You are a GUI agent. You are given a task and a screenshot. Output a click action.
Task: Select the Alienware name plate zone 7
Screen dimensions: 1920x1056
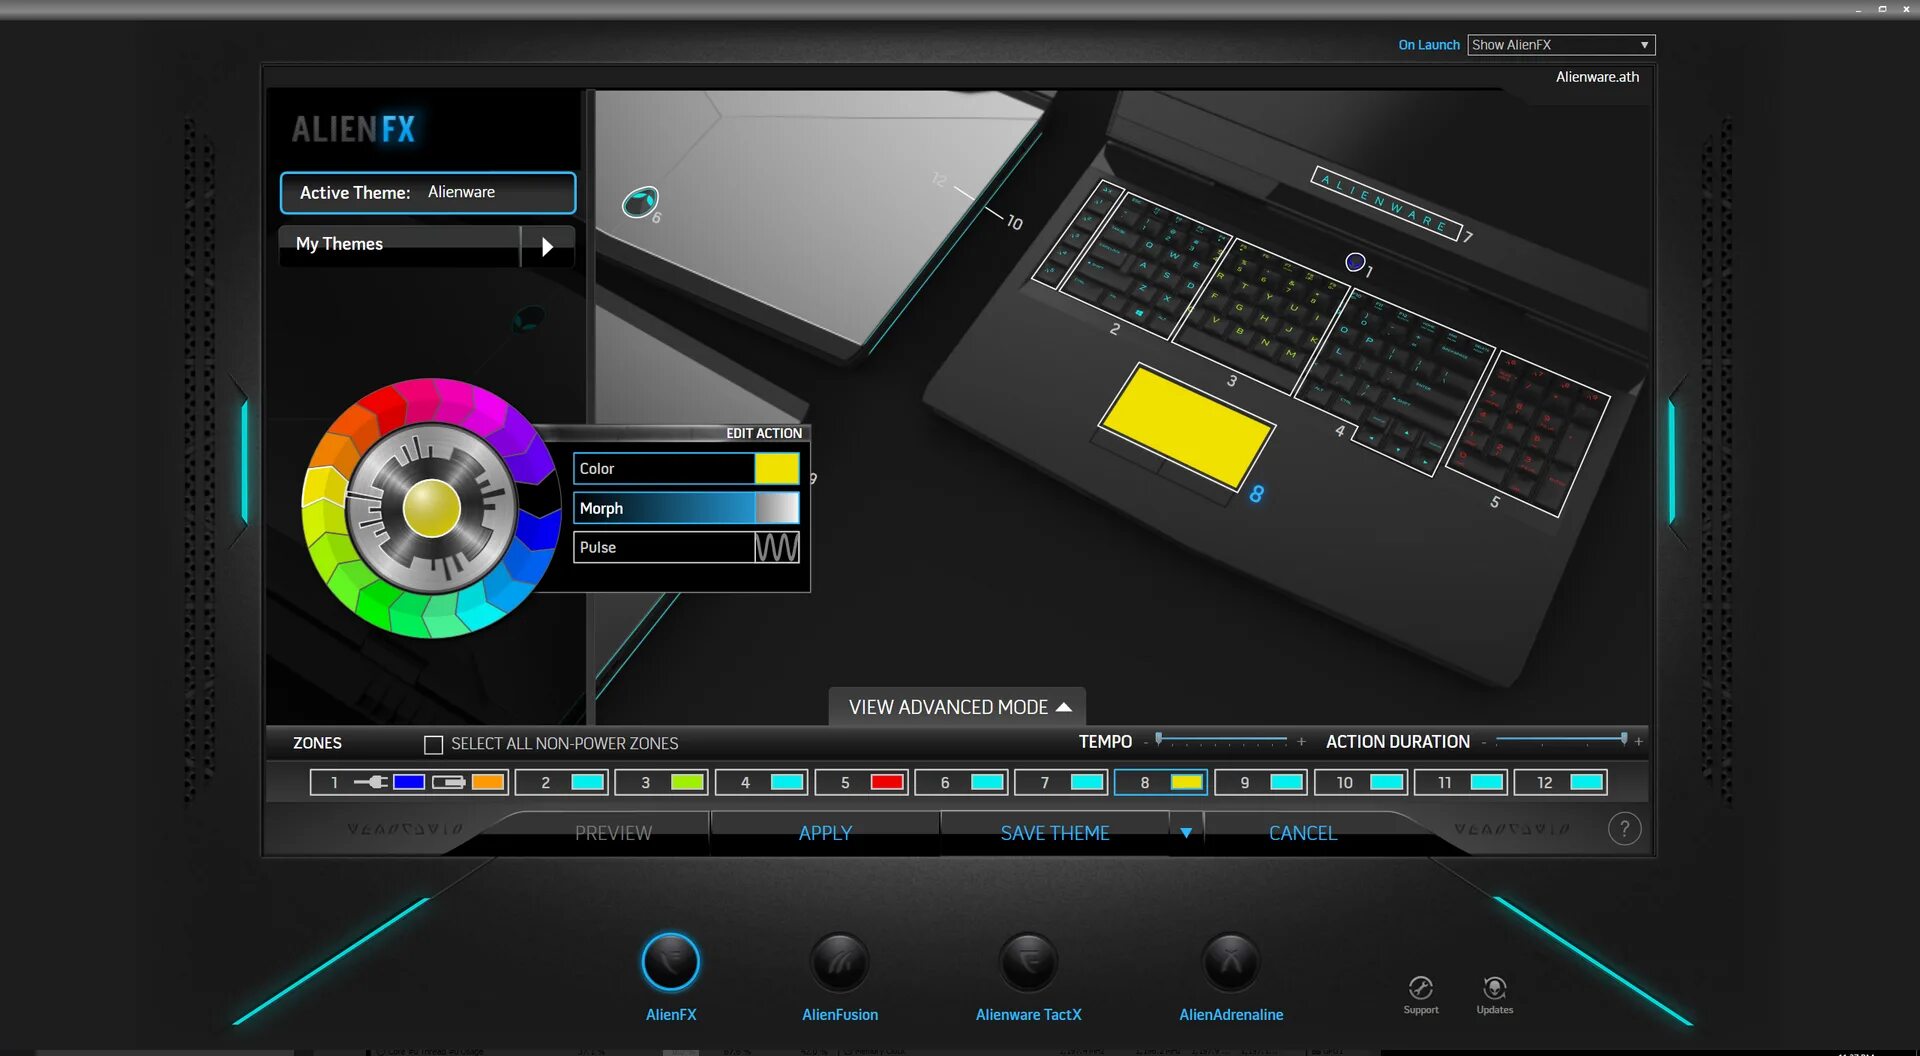point(1386,204)
